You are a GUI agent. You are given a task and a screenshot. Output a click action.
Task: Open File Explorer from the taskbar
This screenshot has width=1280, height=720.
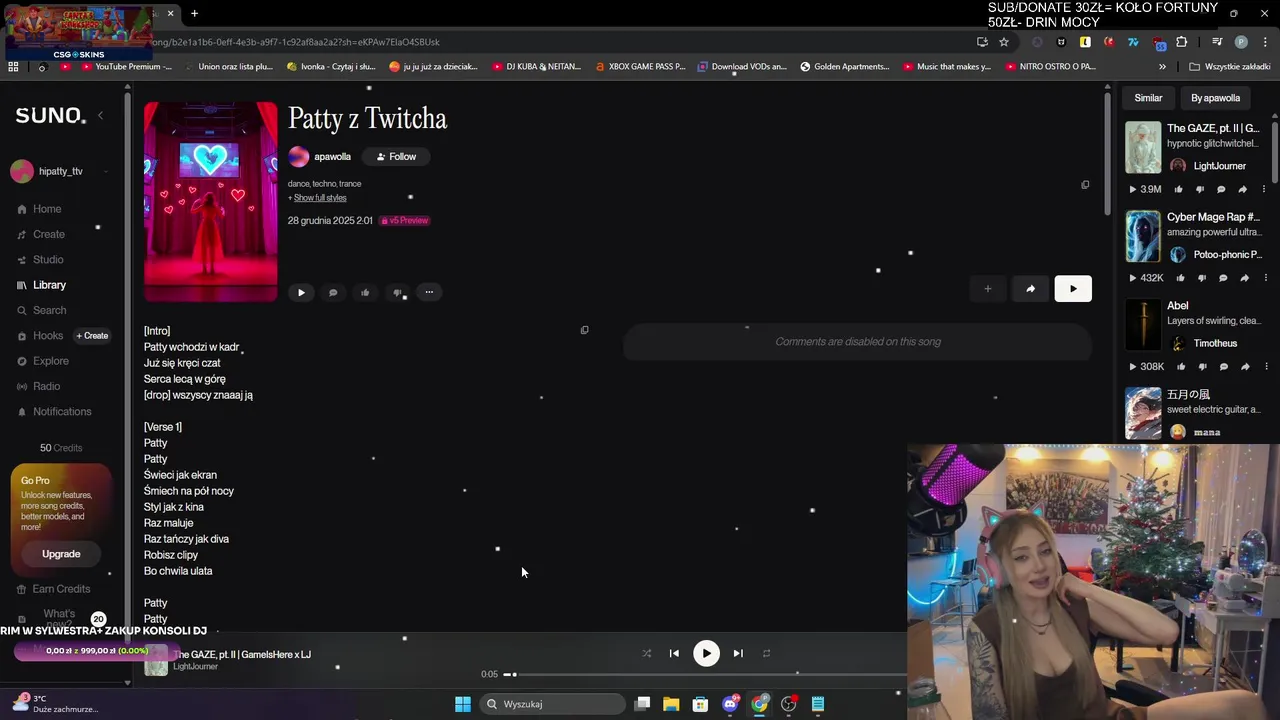(671, 704)
